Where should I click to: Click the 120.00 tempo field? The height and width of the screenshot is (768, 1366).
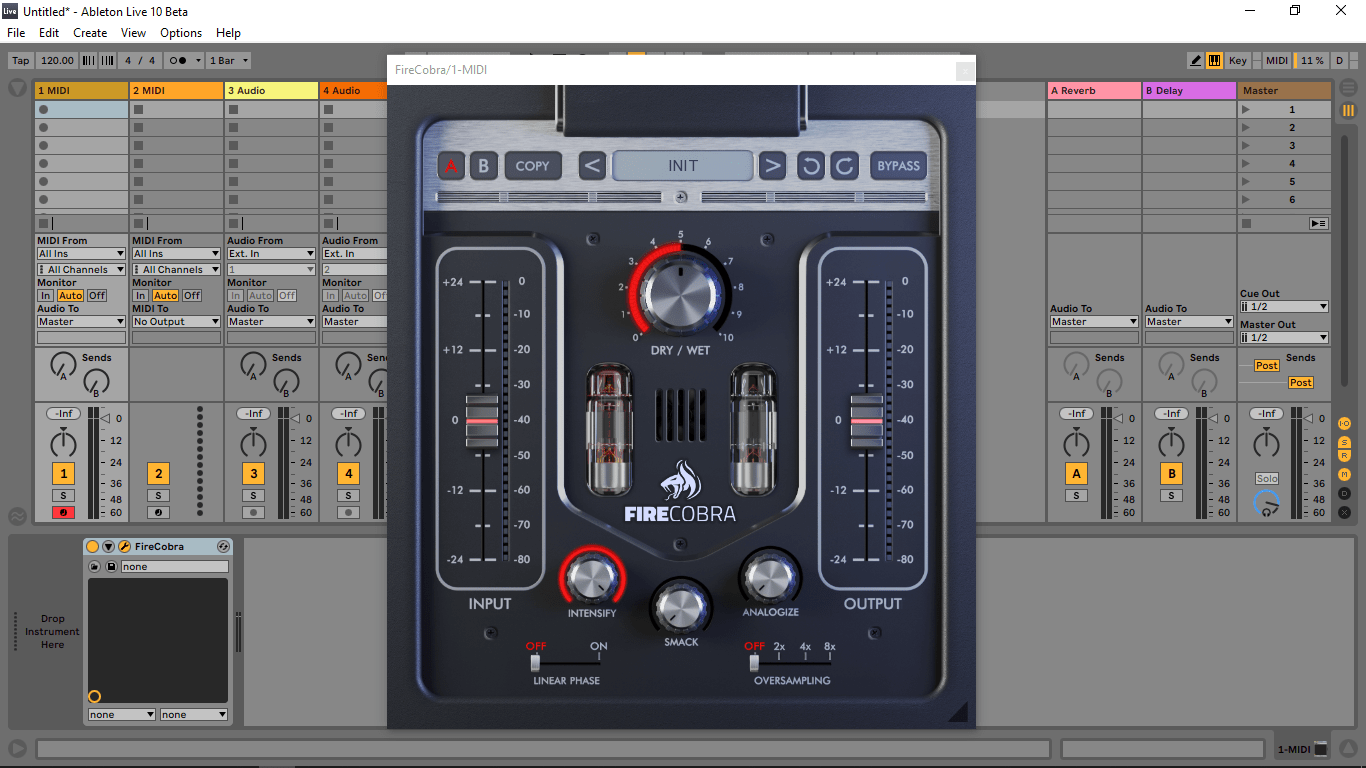click(x=57, y=61)
